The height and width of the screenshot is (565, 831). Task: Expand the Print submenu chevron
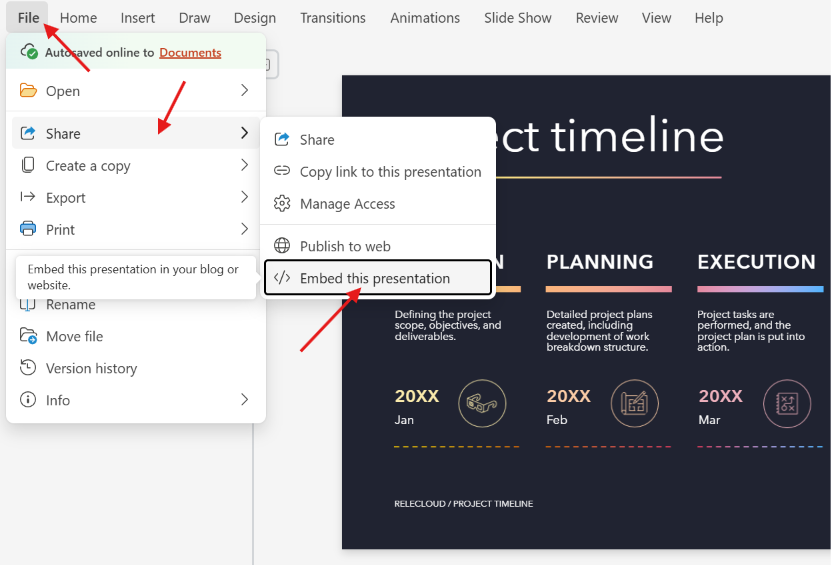pos(244,228)
